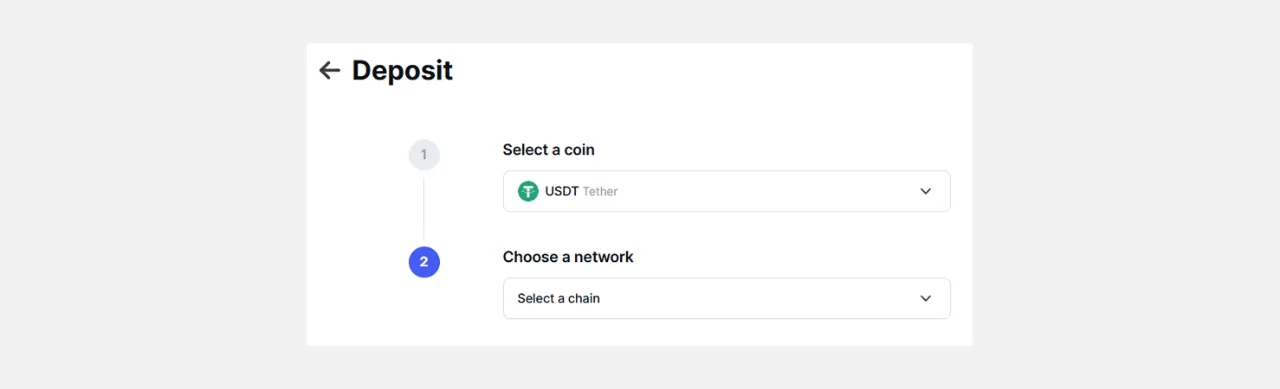The width and height of the screenshot is (1280, 389).
Task: Click the number 2 in blue circle
Action: click(x=424, y=262)
